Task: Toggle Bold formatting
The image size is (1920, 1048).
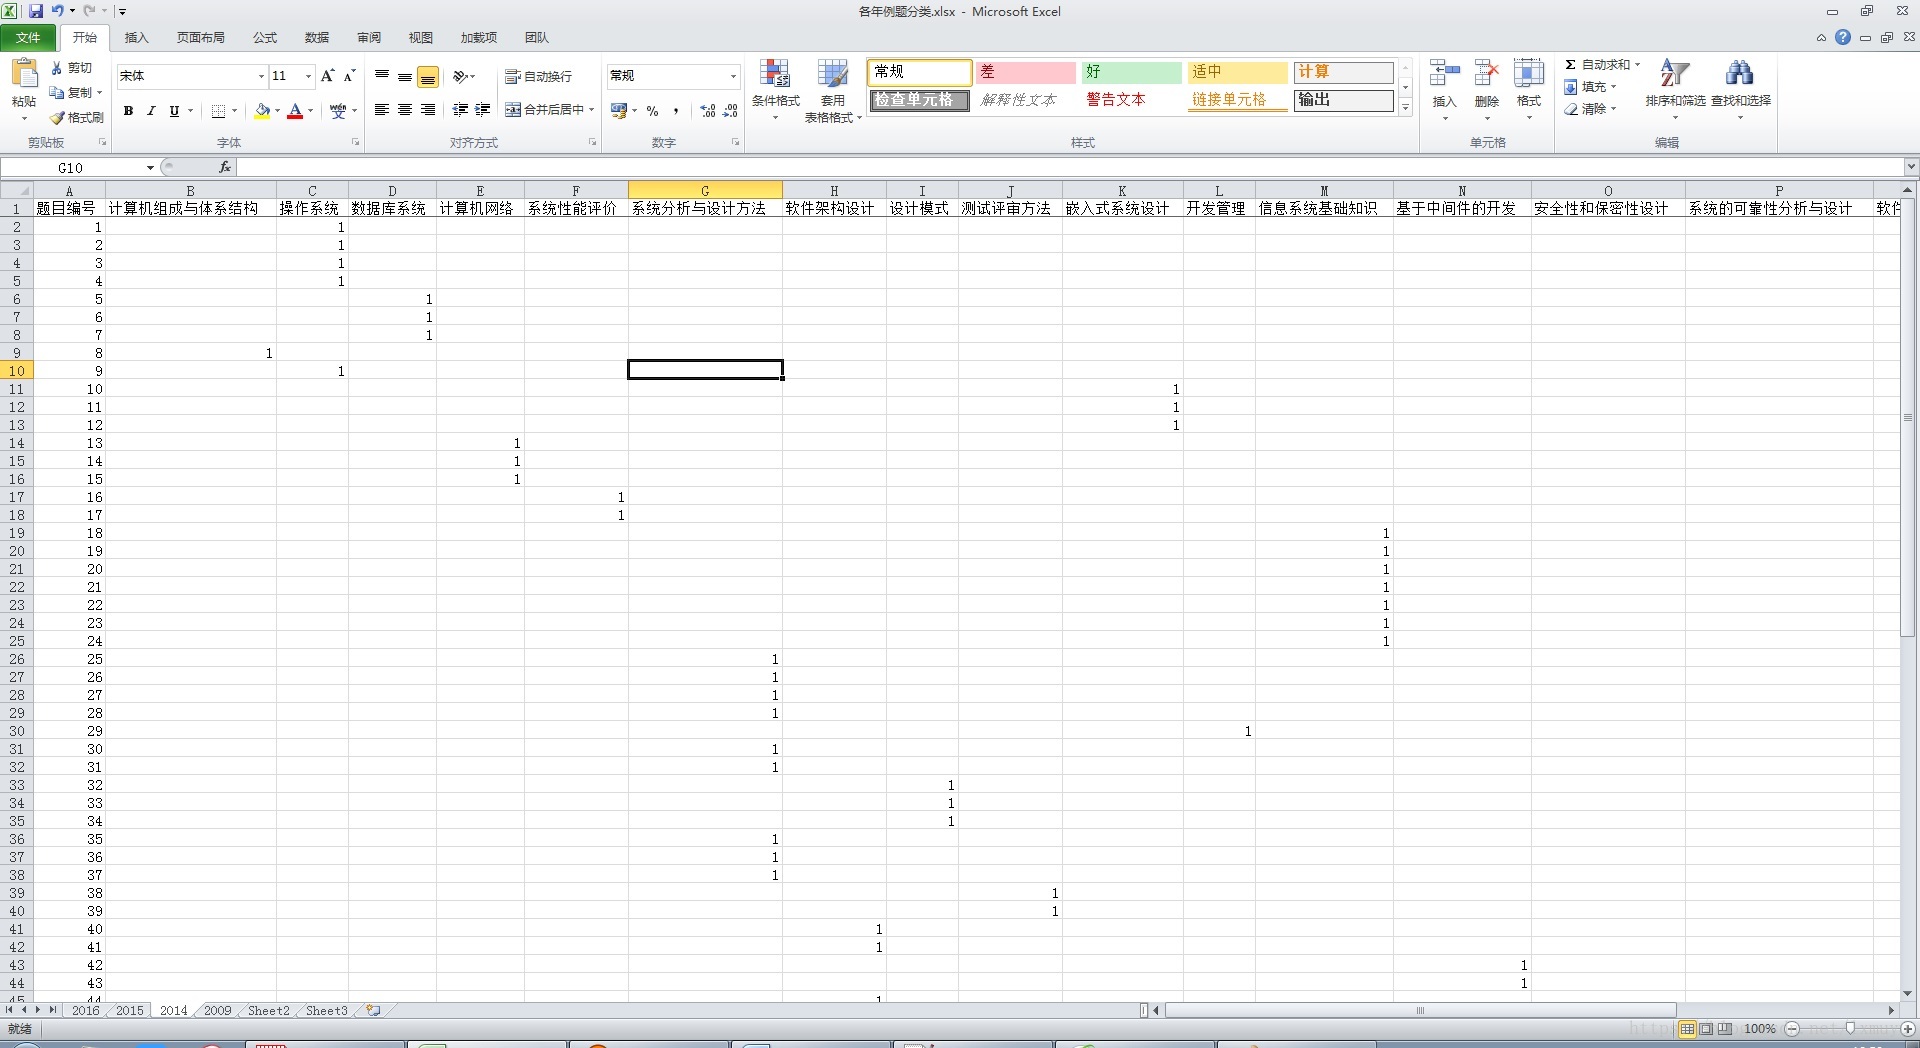Action: 128,111
